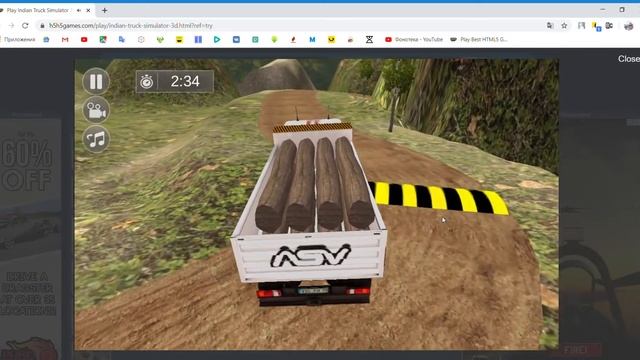Open the profile avatar in the toolbar
Viewport: 640px width, 360px height.
point(629,26)
